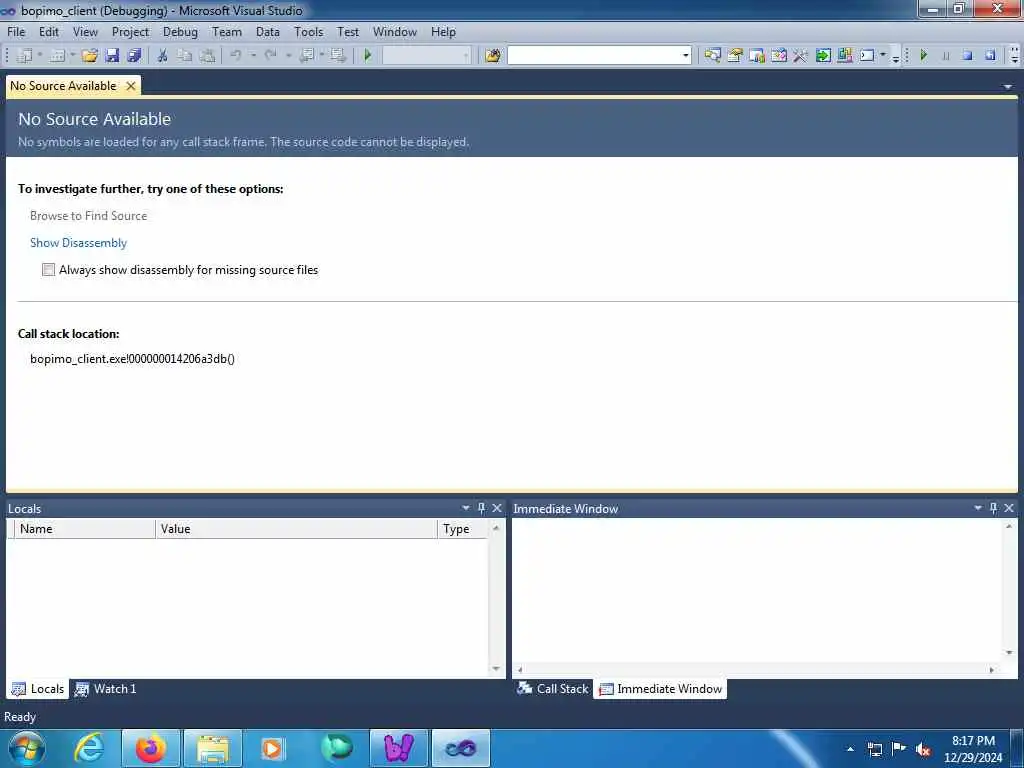
Task: Click the Open File folder icon
Action: tap(89, 56)
